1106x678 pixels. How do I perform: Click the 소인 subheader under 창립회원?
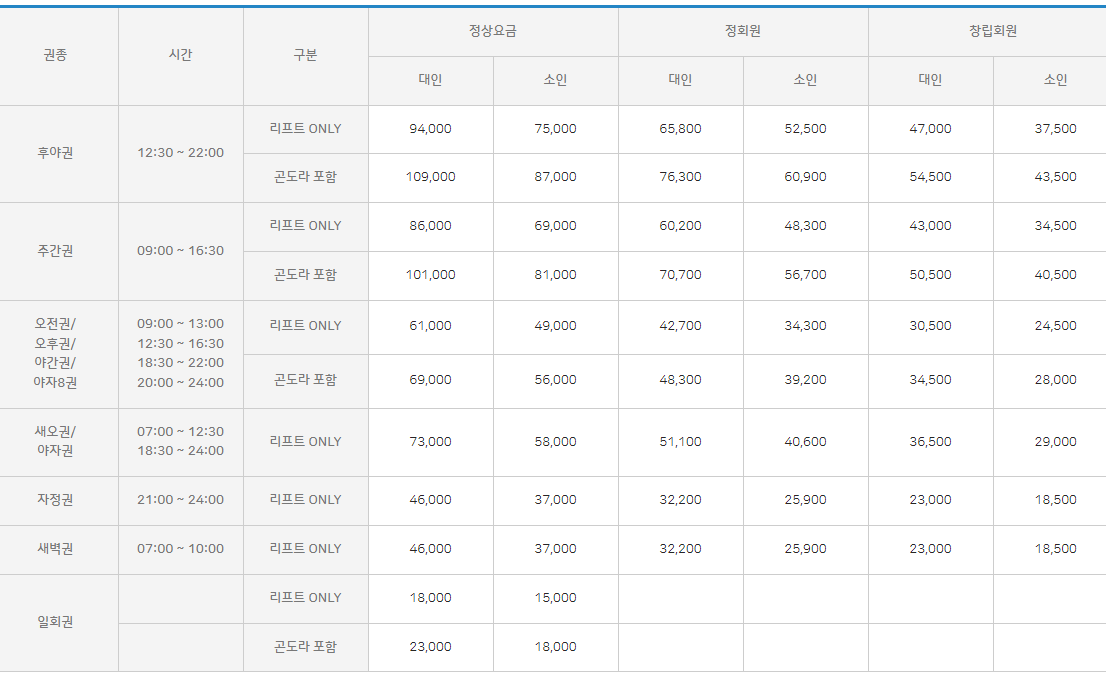1055,80
